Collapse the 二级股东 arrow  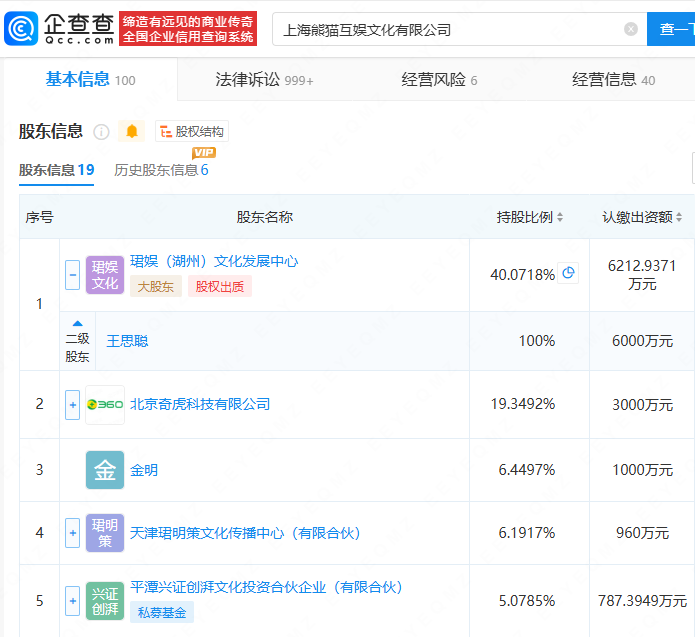click(78, 323)
